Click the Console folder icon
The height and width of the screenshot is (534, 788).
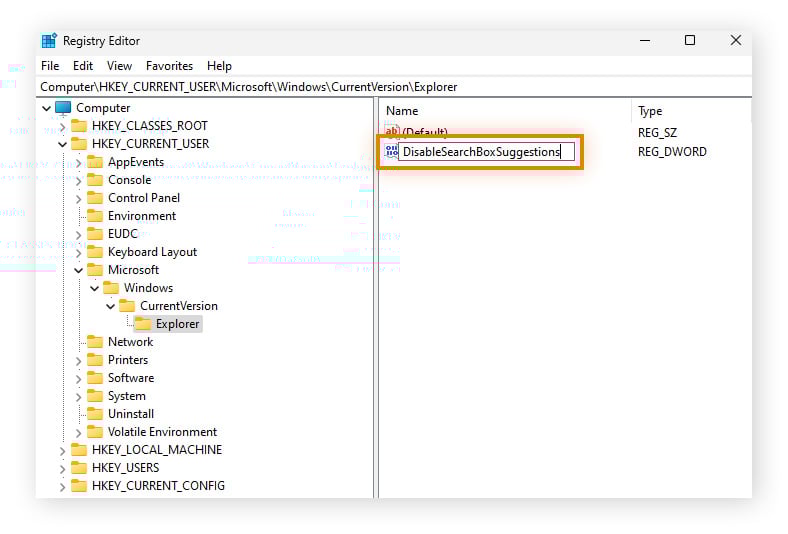[x=95, y=179]
